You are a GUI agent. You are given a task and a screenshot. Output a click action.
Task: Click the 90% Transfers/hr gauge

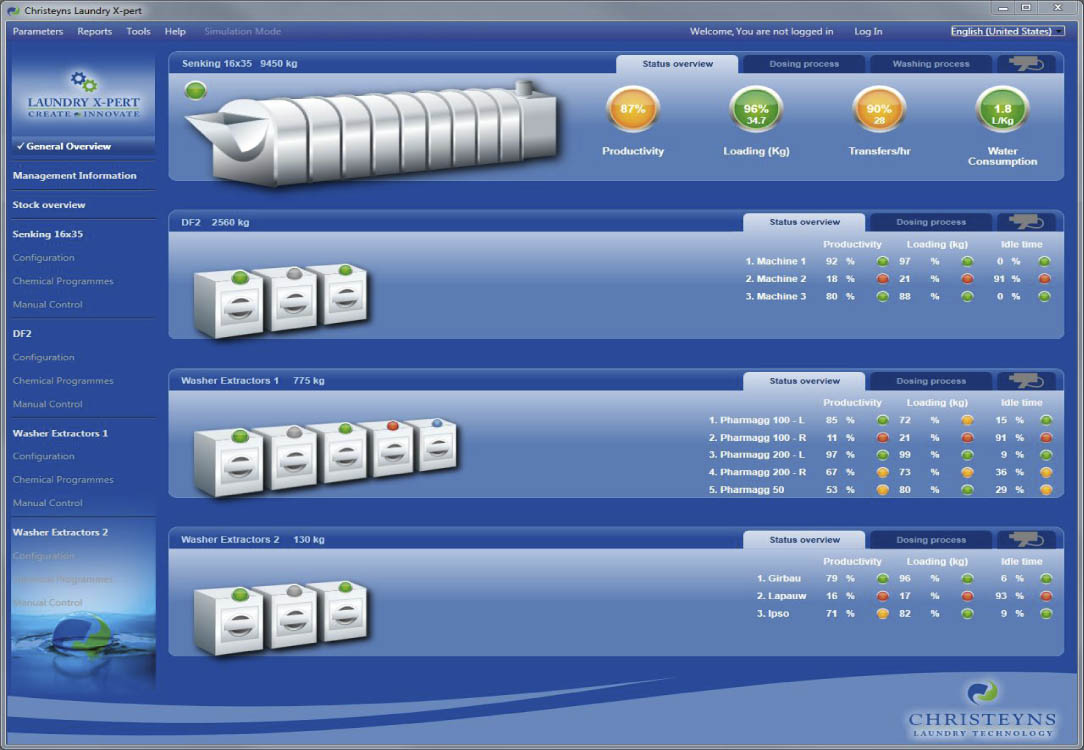coord(879,109)
